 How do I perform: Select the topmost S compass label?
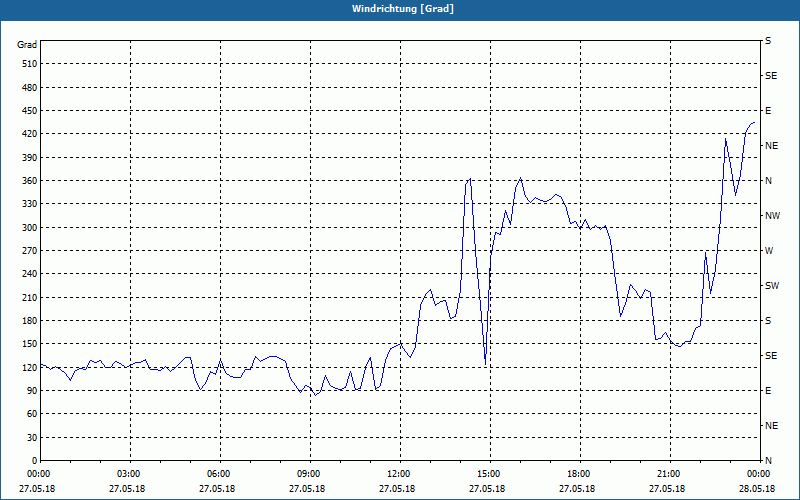(x=768, y=41)
